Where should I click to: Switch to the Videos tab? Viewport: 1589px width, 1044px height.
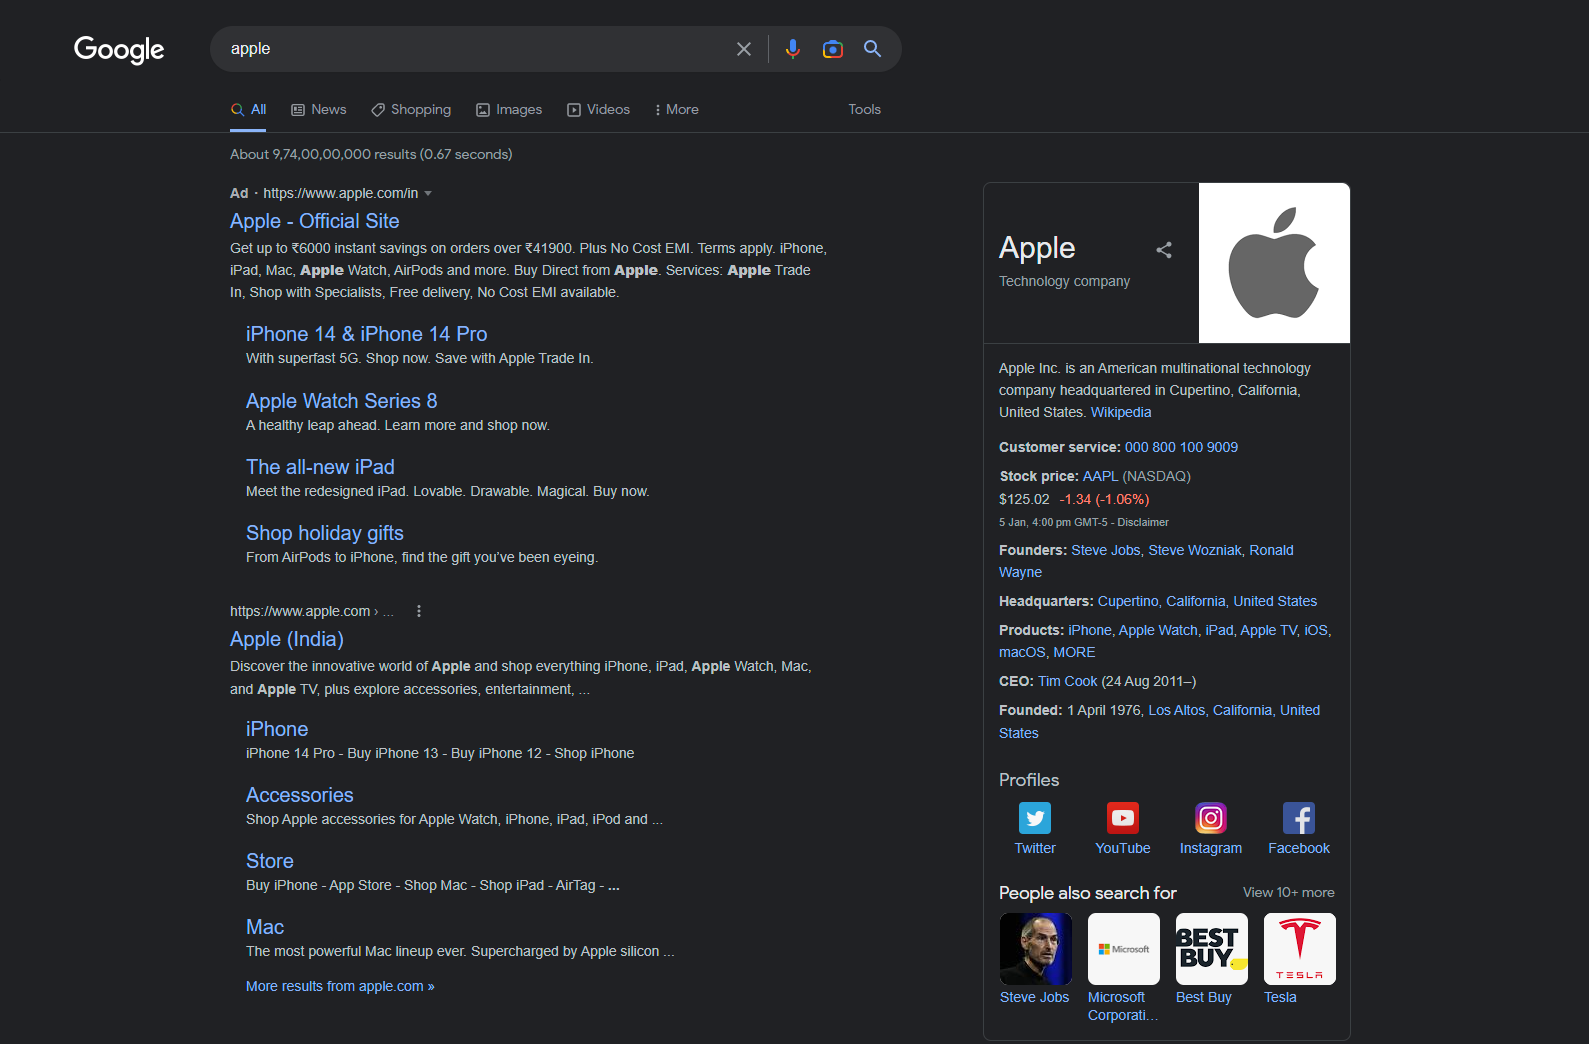(599, 109)
